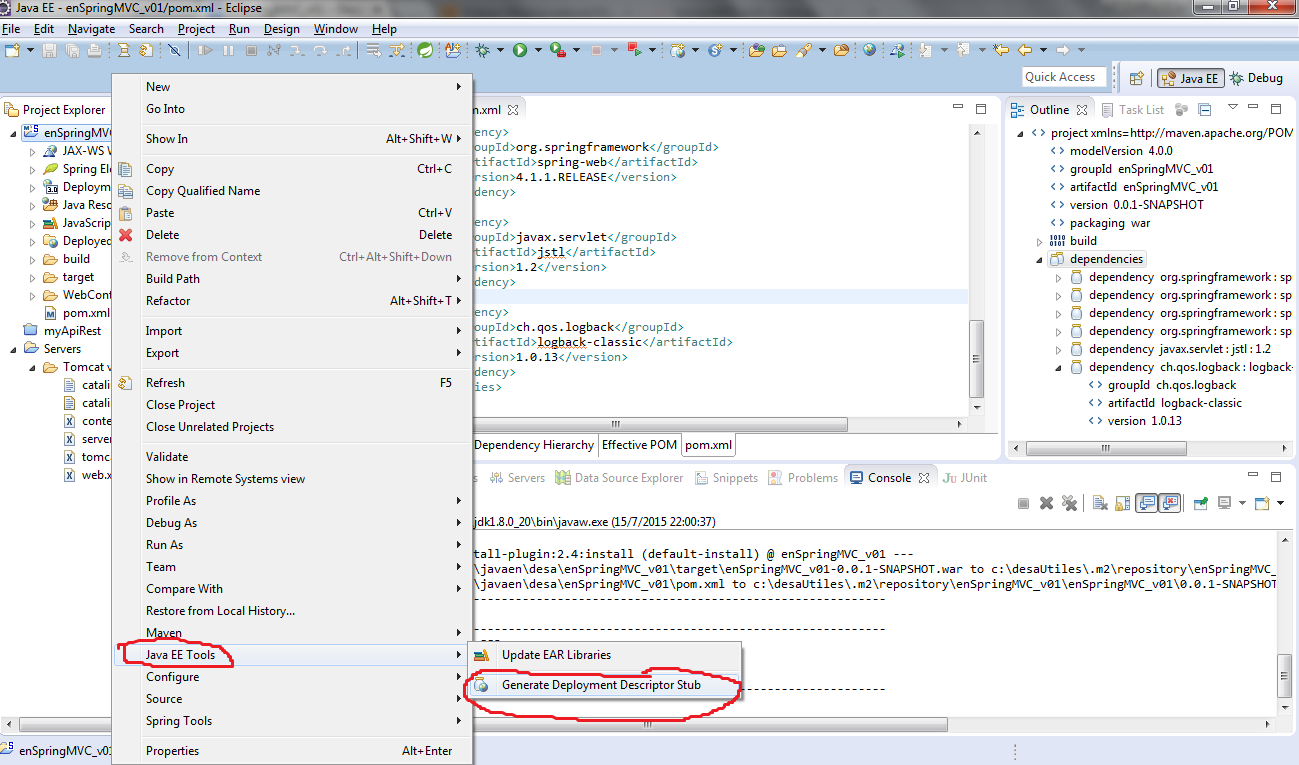Click the Remove Launch console icon
The image size is (1299, 765).
[1046, 503]
